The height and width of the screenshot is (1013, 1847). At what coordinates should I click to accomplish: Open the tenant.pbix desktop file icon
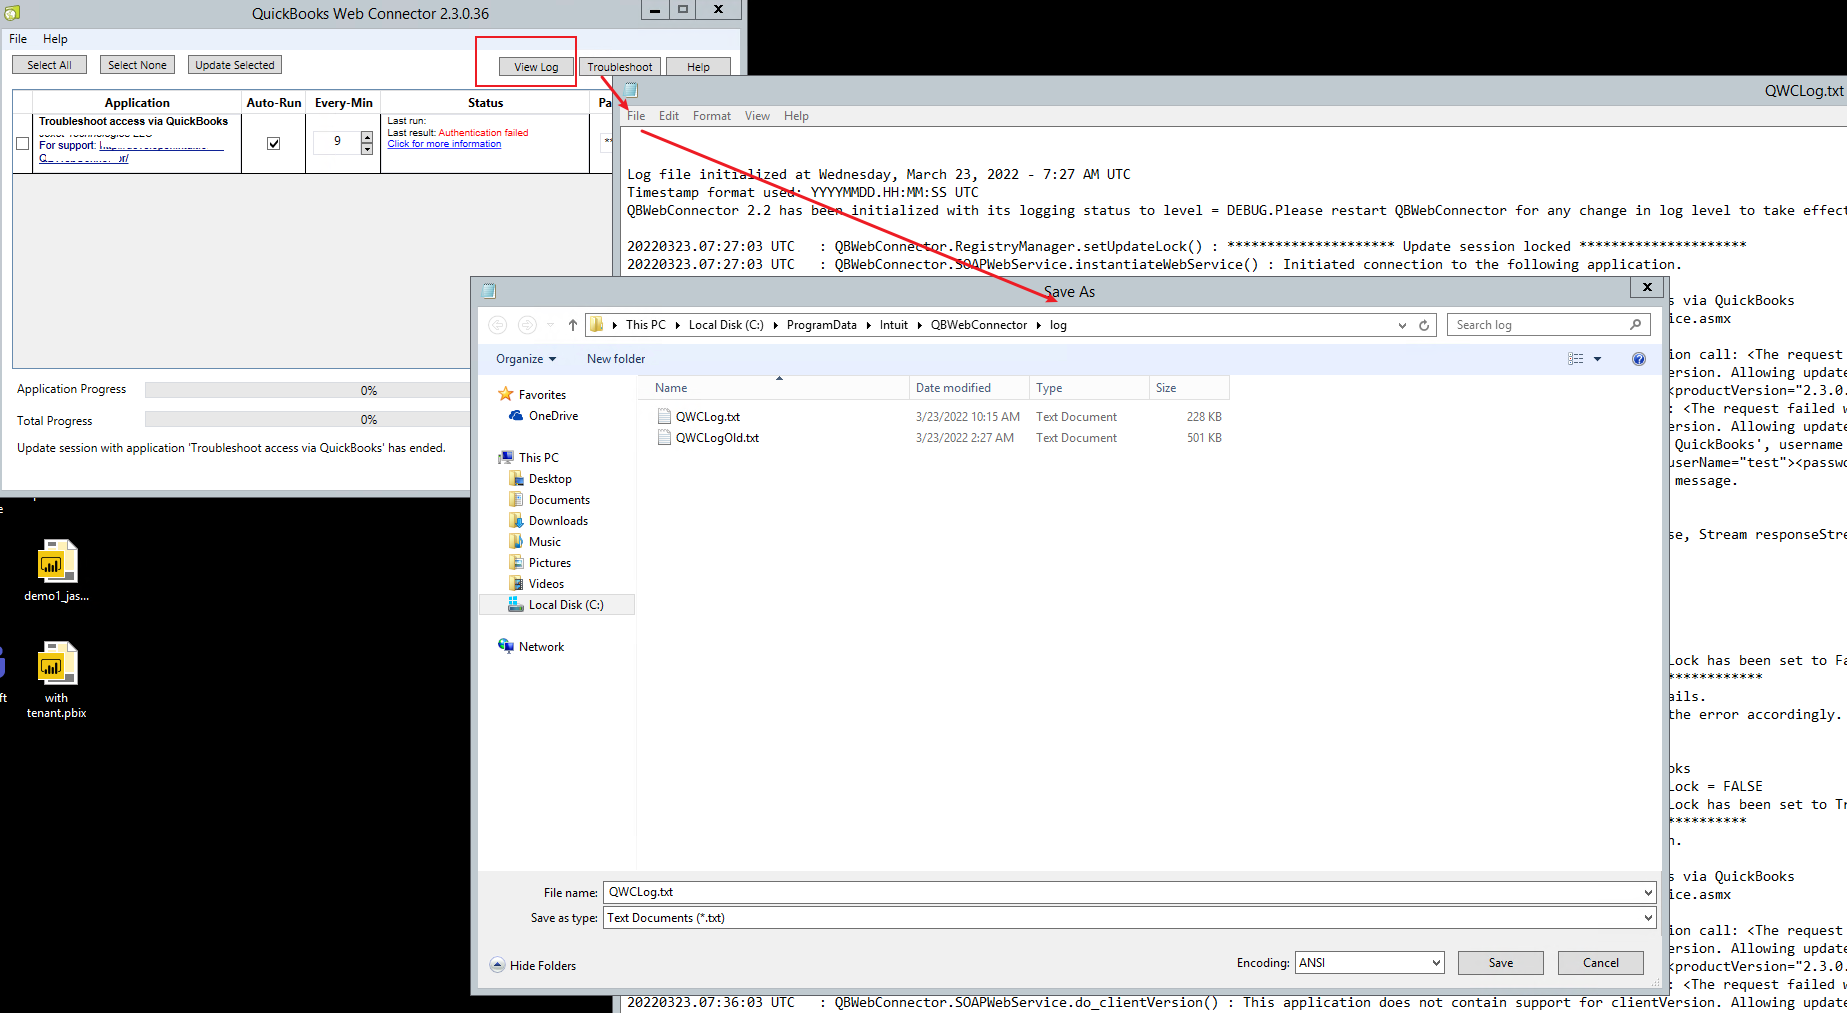coord(57,665)
